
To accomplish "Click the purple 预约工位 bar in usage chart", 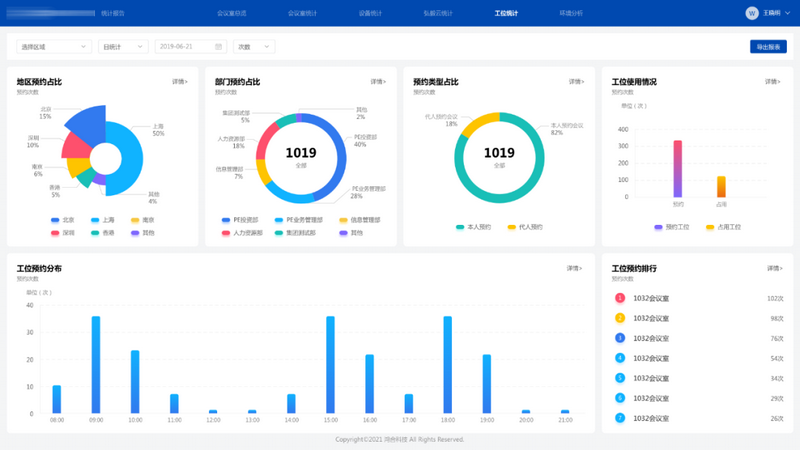I will [x=678, y=168].
